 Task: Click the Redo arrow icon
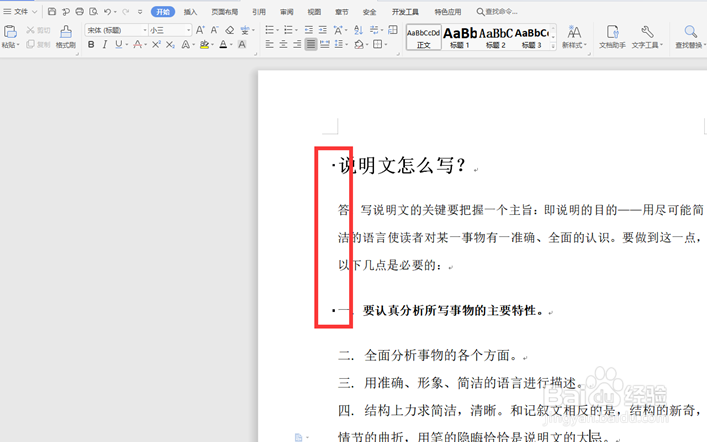coord(126,11)
